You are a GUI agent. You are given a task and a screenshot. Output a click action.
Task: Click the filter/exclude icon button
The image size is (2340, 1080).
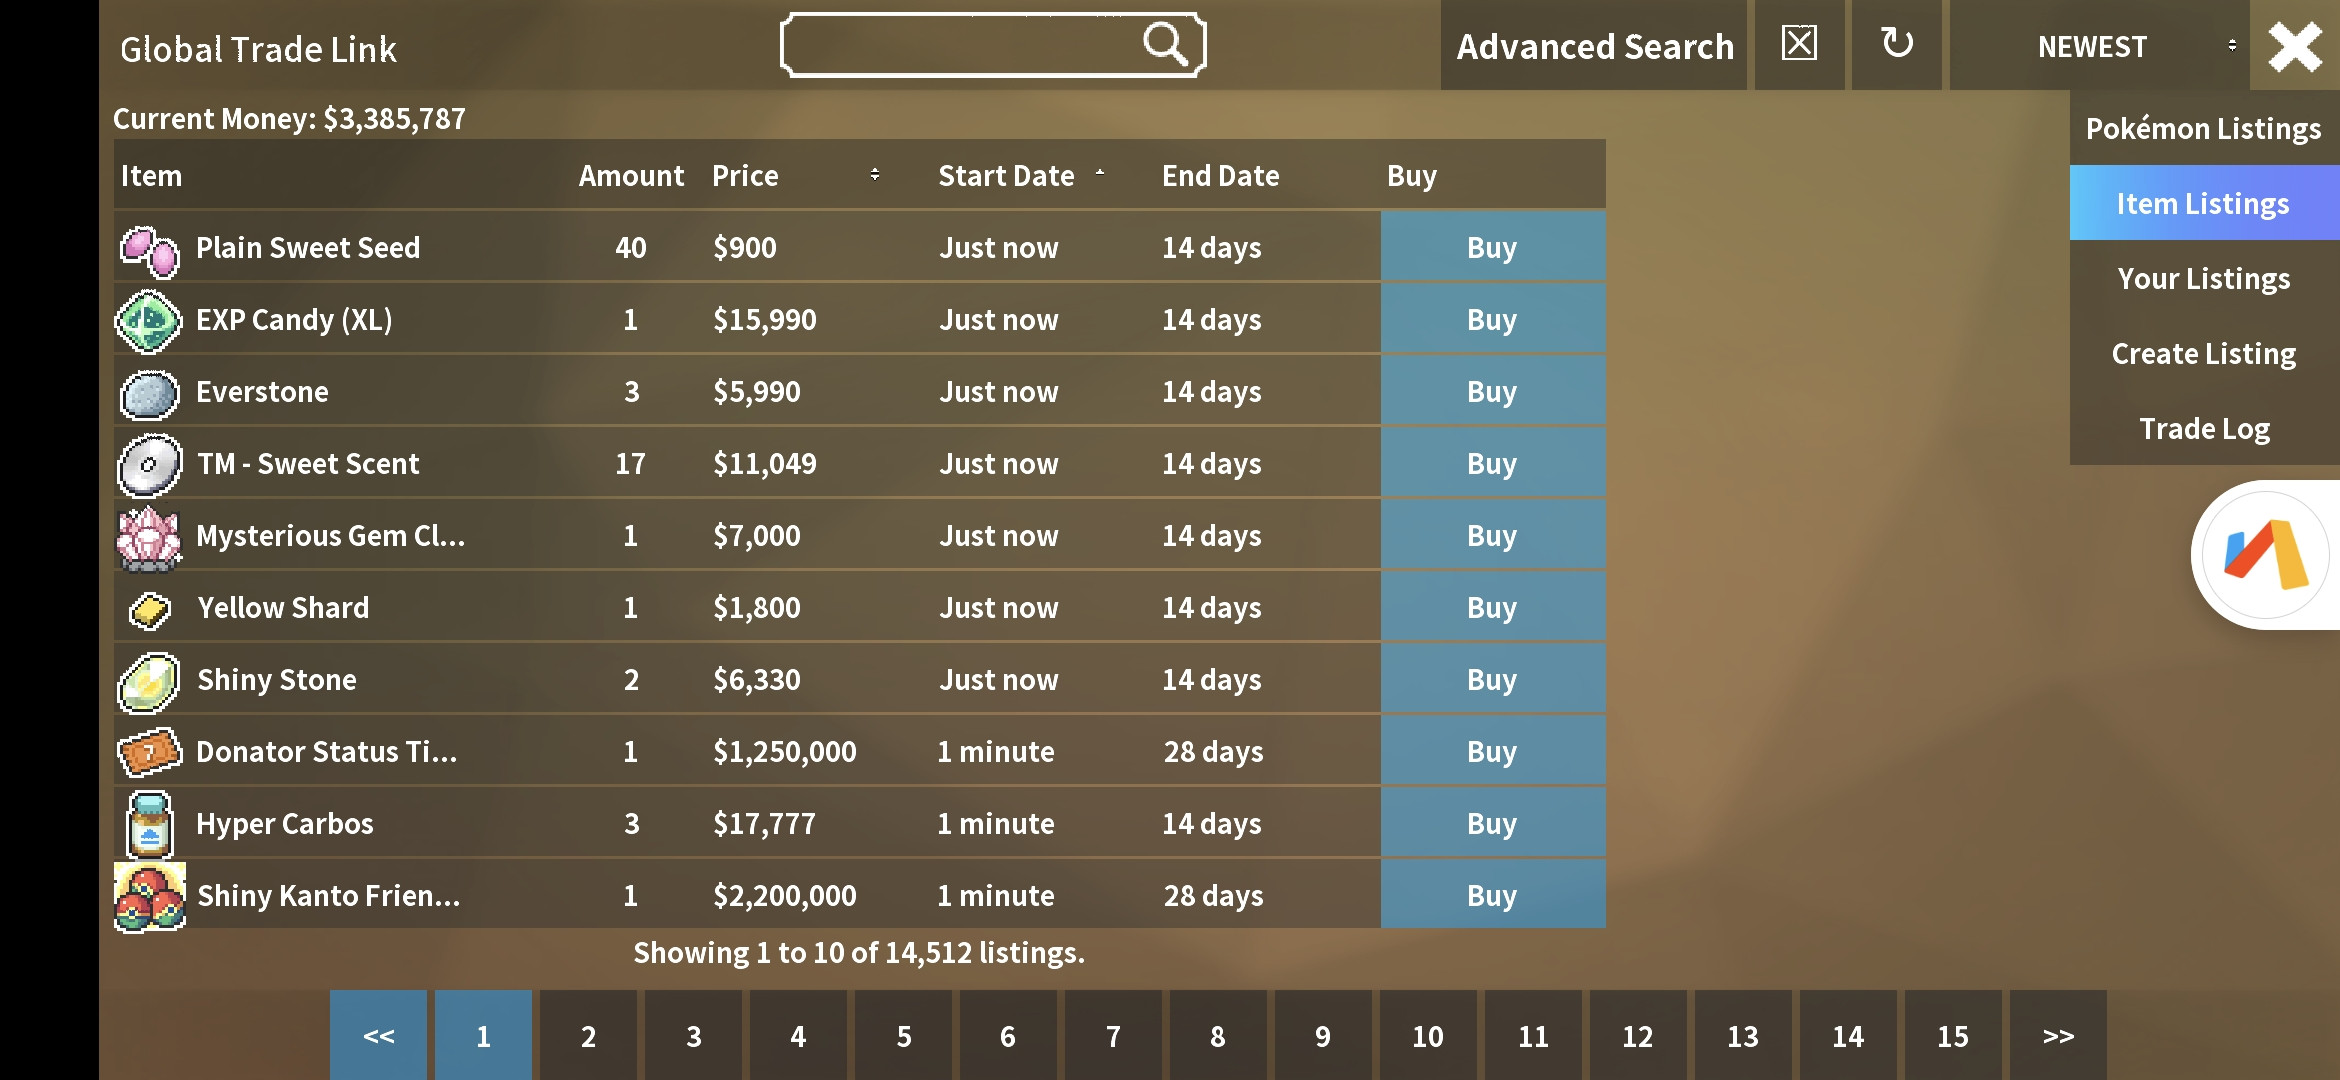coord(1798,45)
